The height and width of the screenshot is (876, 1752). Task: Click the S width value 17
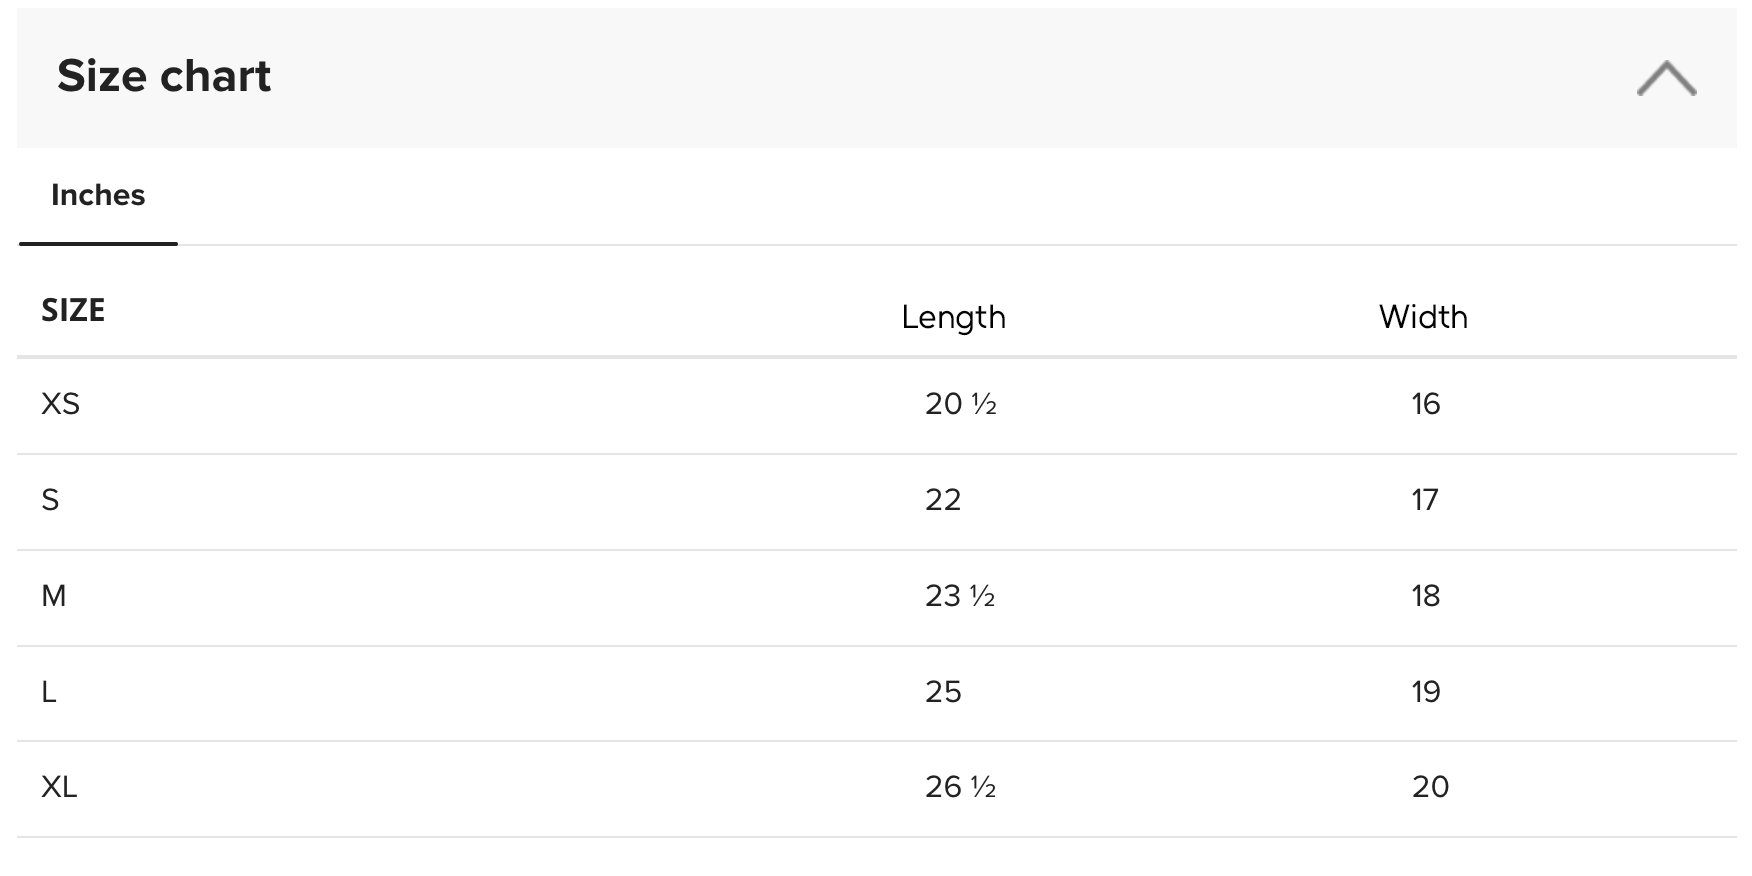pyautogui.click(x=1425, y=500)
